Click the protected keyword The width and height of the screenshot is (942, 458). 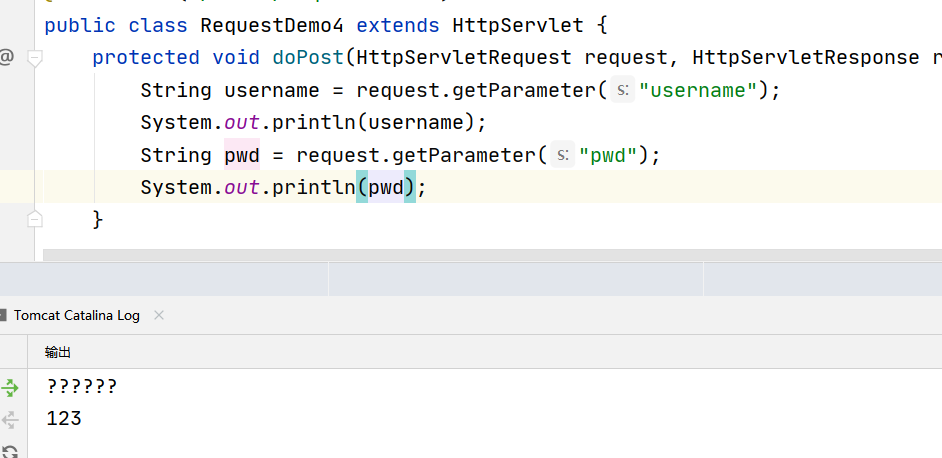pyautogui.click(x=146, y=58)
